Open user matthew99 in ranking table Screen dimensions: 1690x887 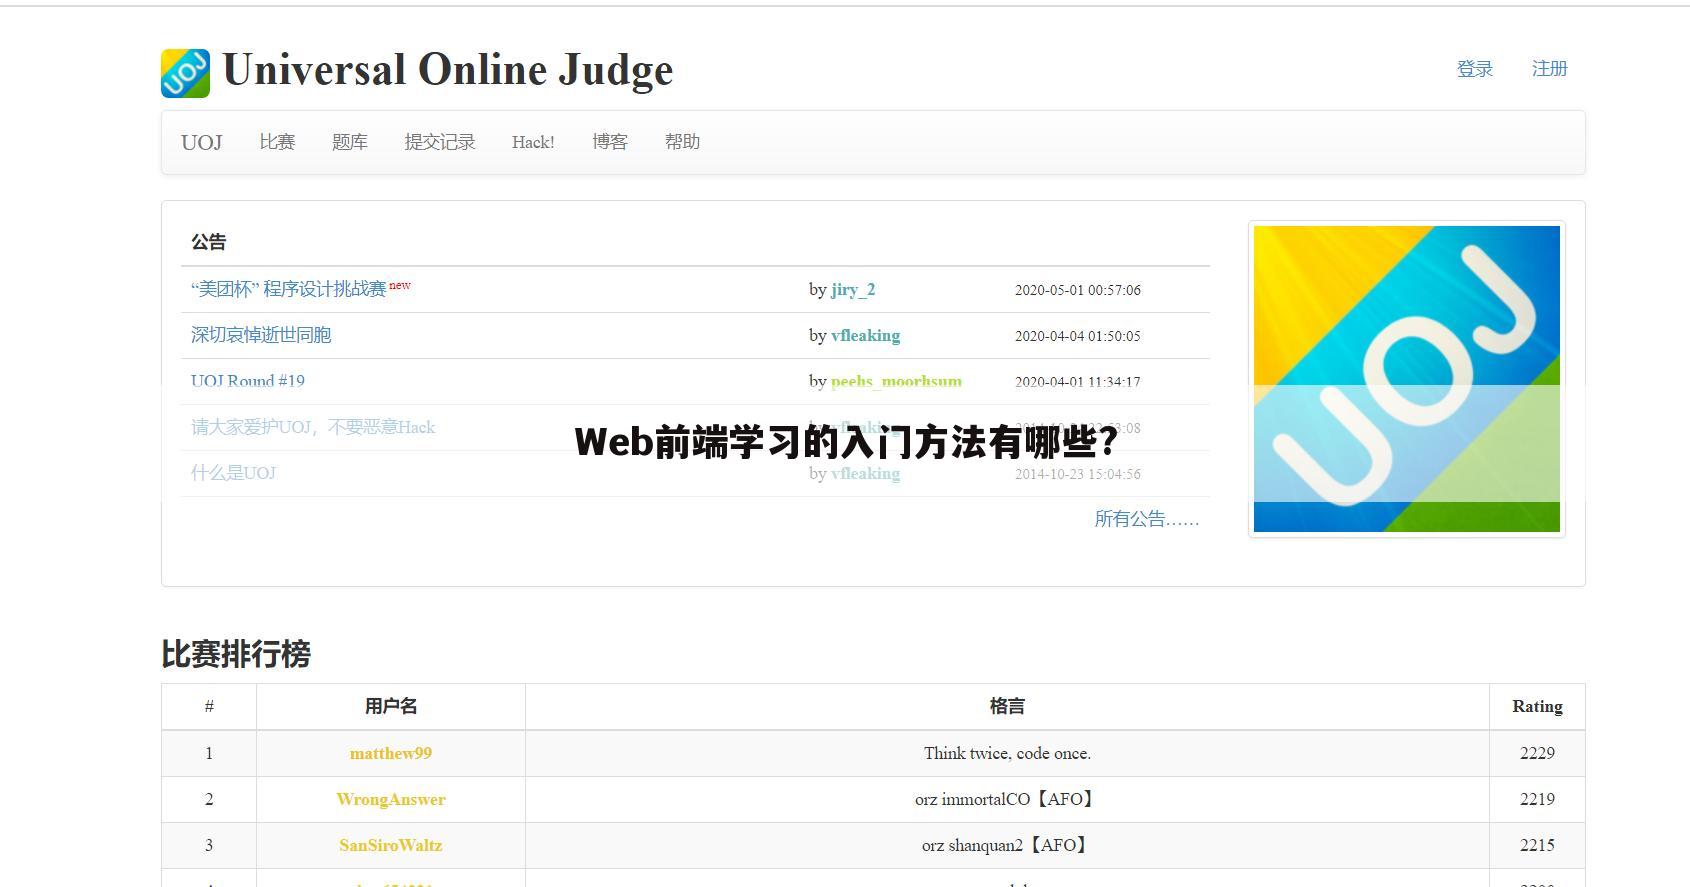tap(391, 753)
